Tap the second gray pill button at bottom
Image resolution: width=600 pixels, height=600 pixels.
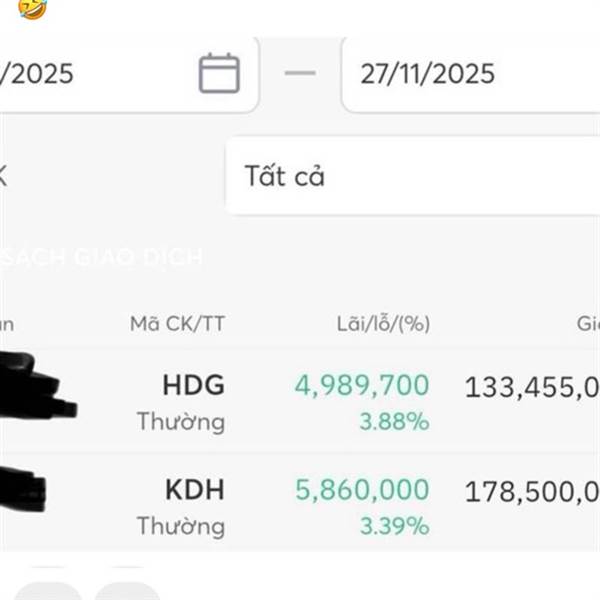tap(128, 591)
